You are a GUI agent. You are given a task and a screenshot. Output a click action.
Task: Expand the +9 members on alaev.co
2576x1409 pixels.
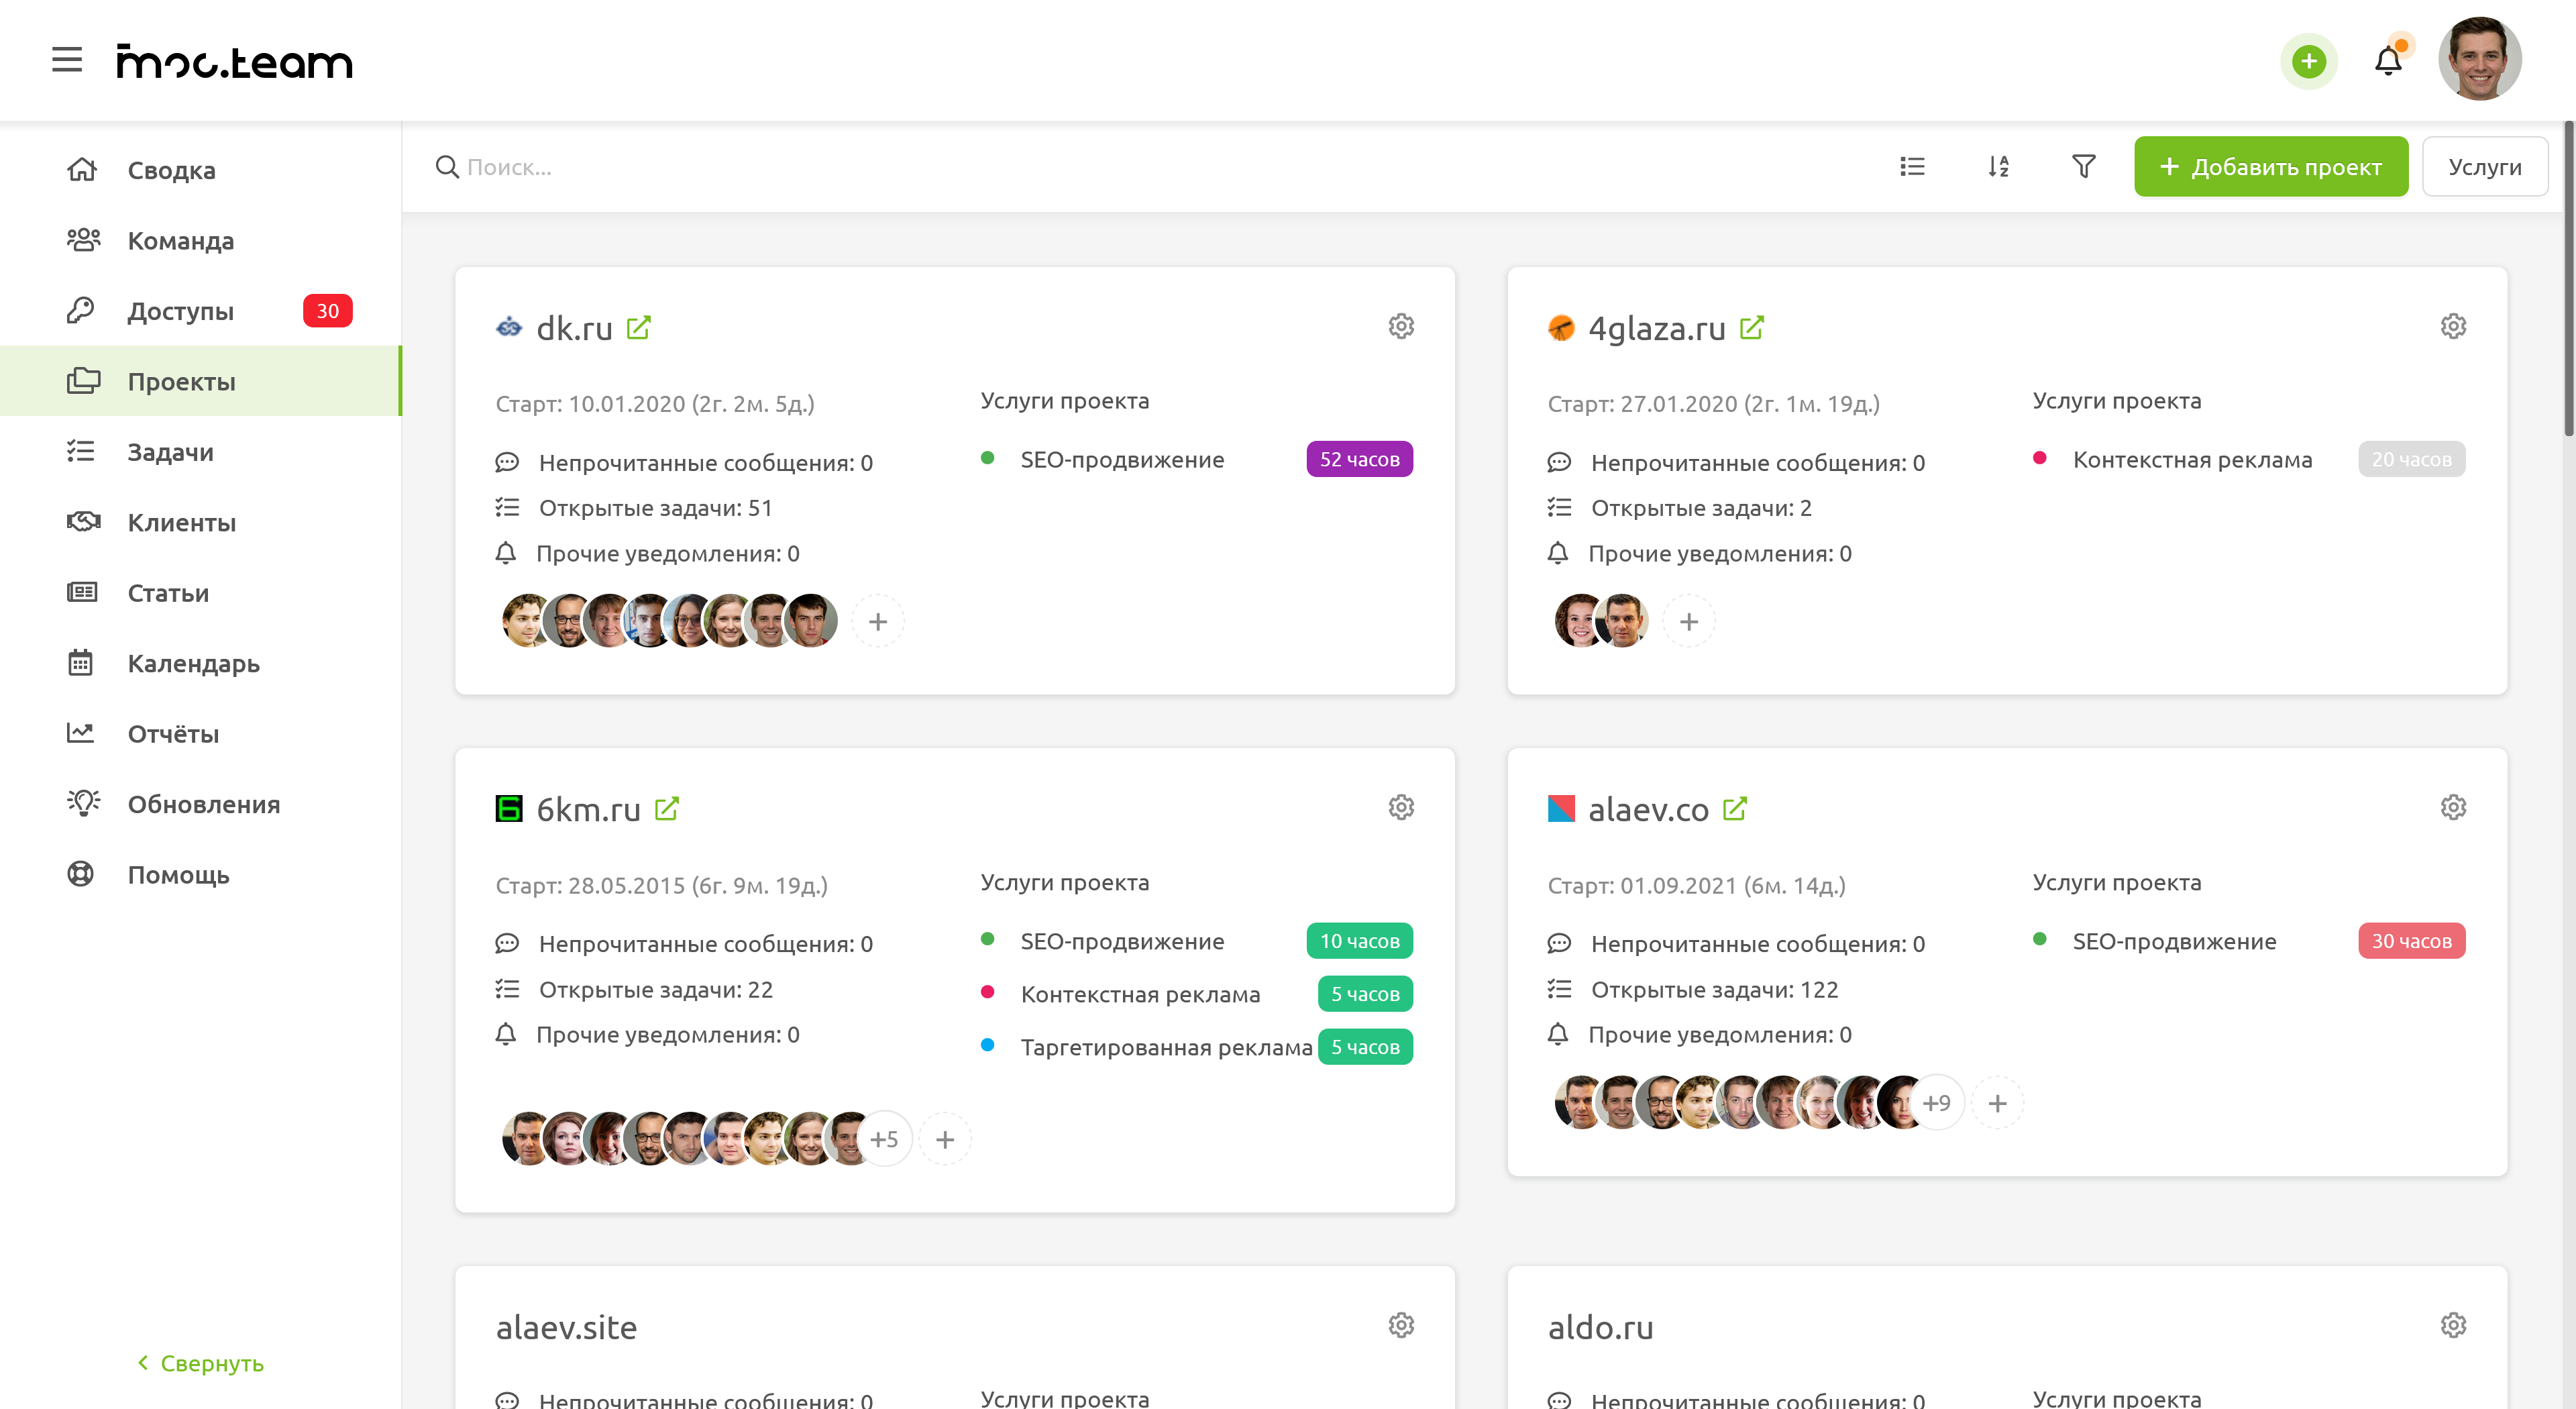click(1937, 1103)
